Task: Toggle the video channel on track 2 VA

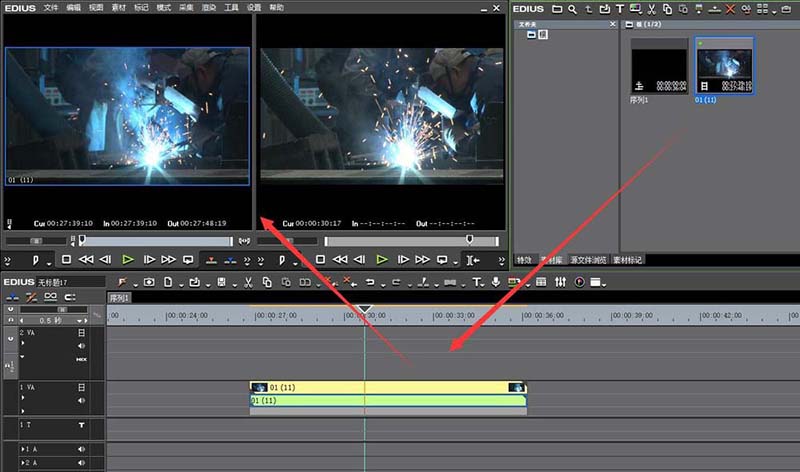Action: click(82, 332)
